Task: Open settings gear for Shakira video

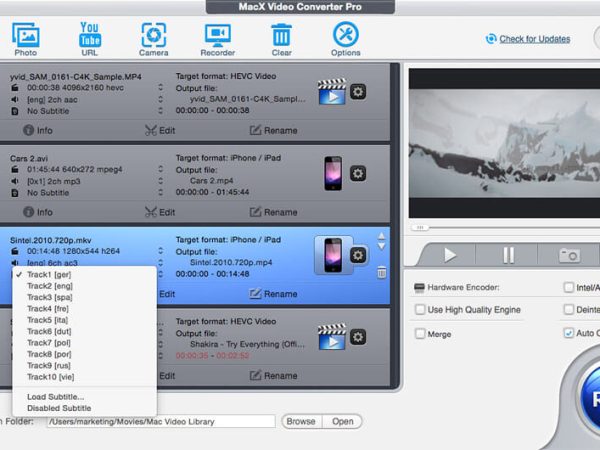Action: 358,337
